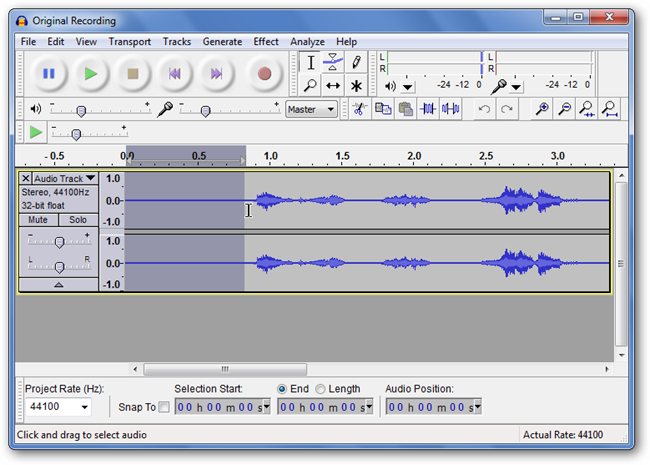Image resolution: width=650 pixels, height=465 pixels.
Task: Select the Multi-Tool asterisk mode
Action: click(356, 86)
